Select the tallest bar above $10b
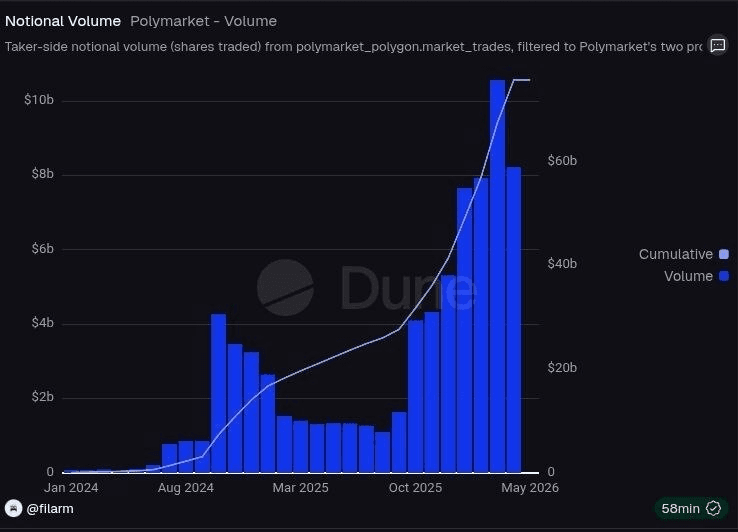738x532 pixels. tap(497, 276)
